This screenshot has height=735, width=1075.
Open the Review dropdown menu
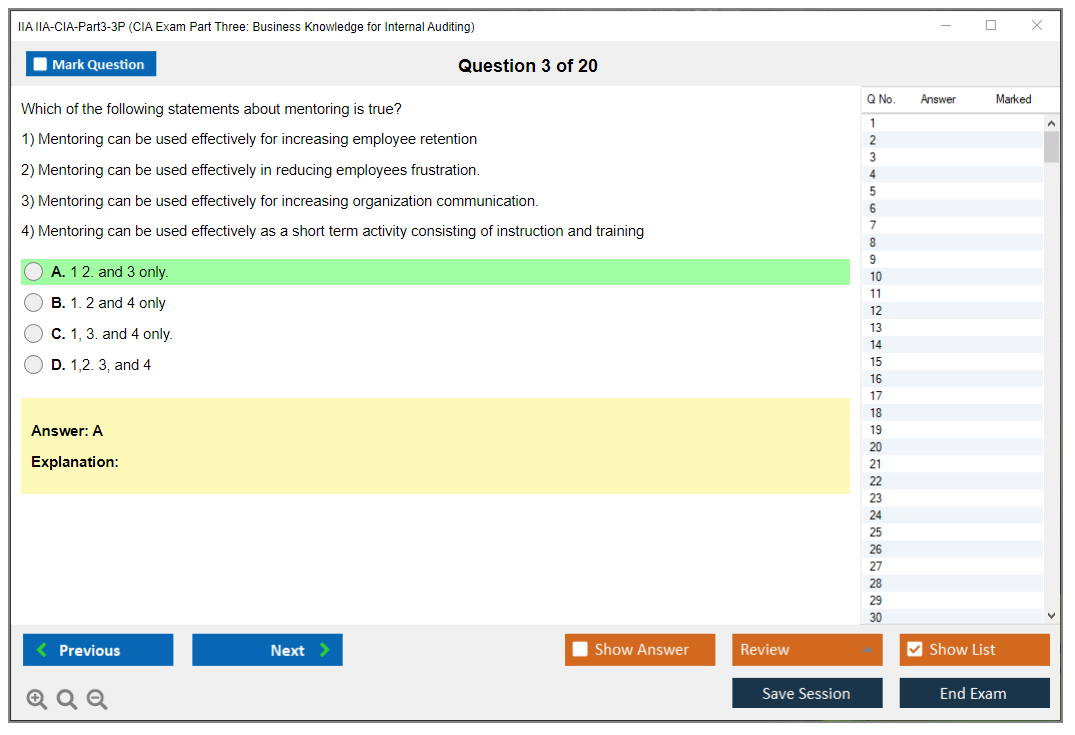click(x=807, y=650)
